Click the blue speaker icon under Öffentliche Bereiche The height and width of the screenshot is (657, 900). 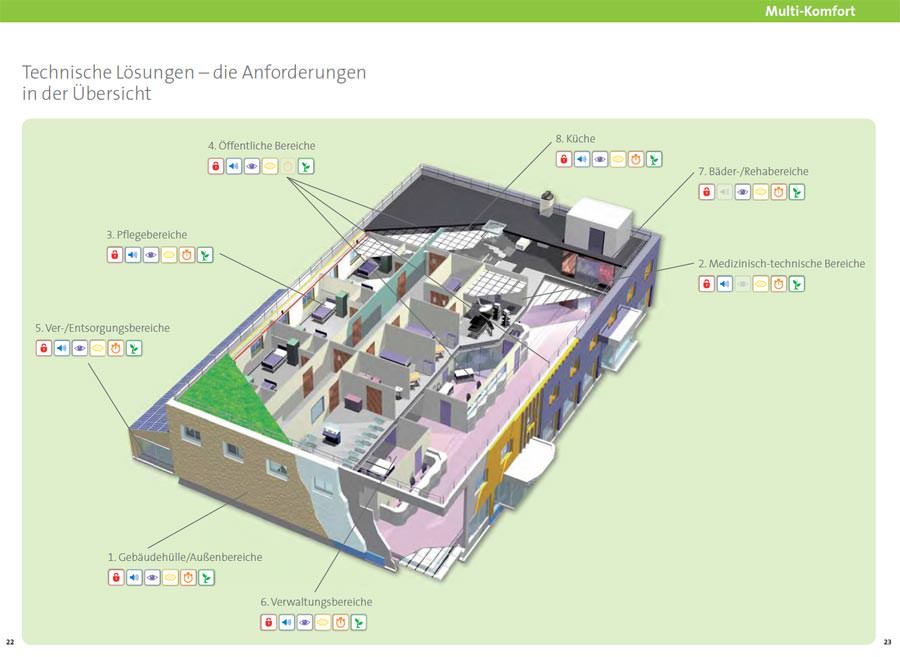tap(234, 166)
